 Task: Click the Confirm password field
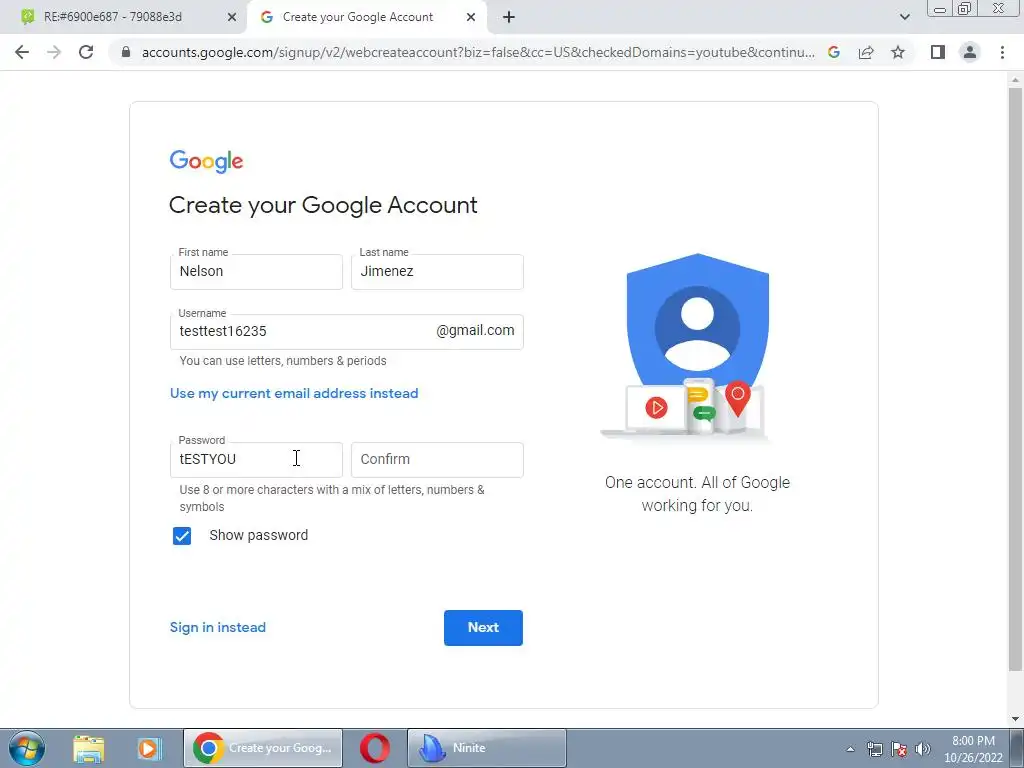click(437, 460)
